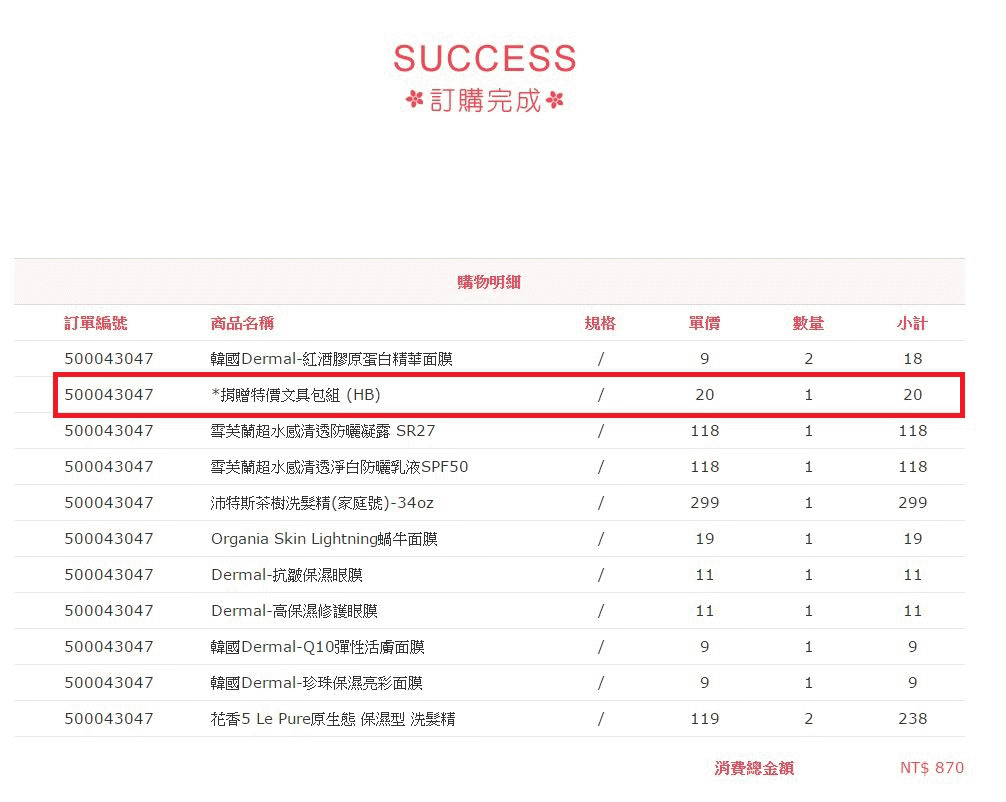
Task: Select the 韓國Dermal-紅酒膠原蛋白精華面膜 product
Action: point(331,359)
